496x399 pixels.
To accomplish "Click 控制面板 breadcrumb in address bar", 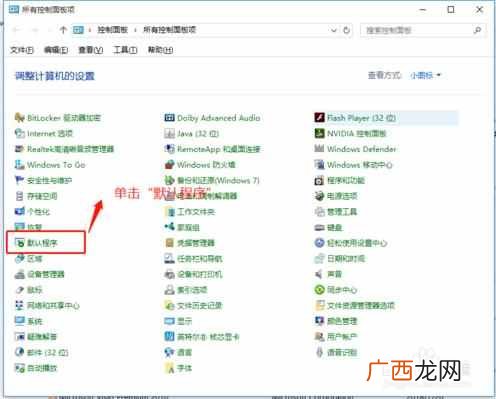I will pyautogui.click(x=112, y=30).
